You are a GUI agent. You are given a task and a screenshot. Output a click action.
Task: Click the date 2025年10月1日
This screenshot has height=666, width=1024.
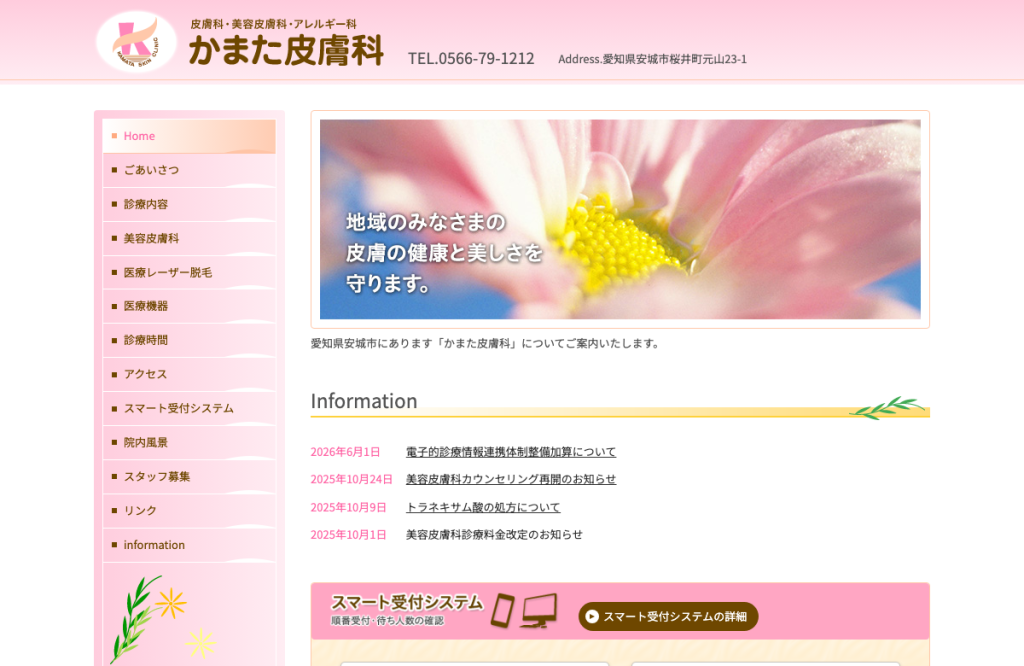[348, 535]
